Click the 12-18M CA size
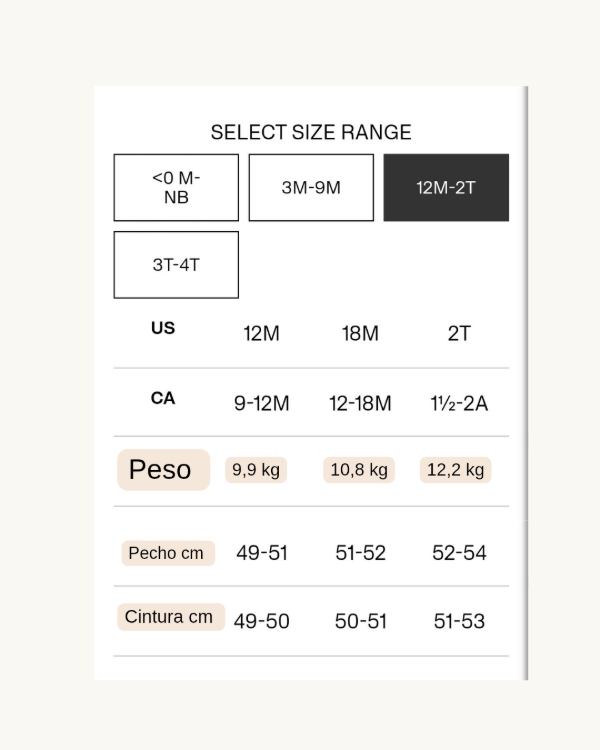The width and height of the screenshot is (600, 750). tap(360, 404)
